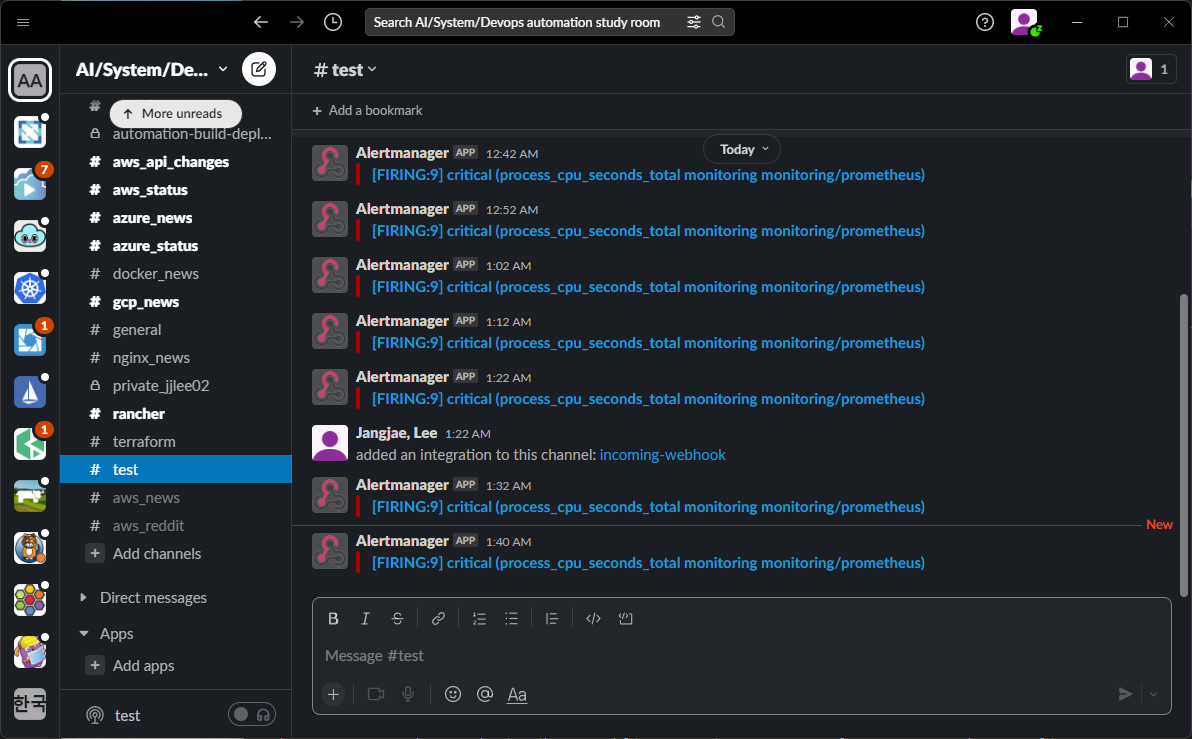Send the message with arrow icon
This screenshot has height=739, width=1192.
tap(1125, 694)
